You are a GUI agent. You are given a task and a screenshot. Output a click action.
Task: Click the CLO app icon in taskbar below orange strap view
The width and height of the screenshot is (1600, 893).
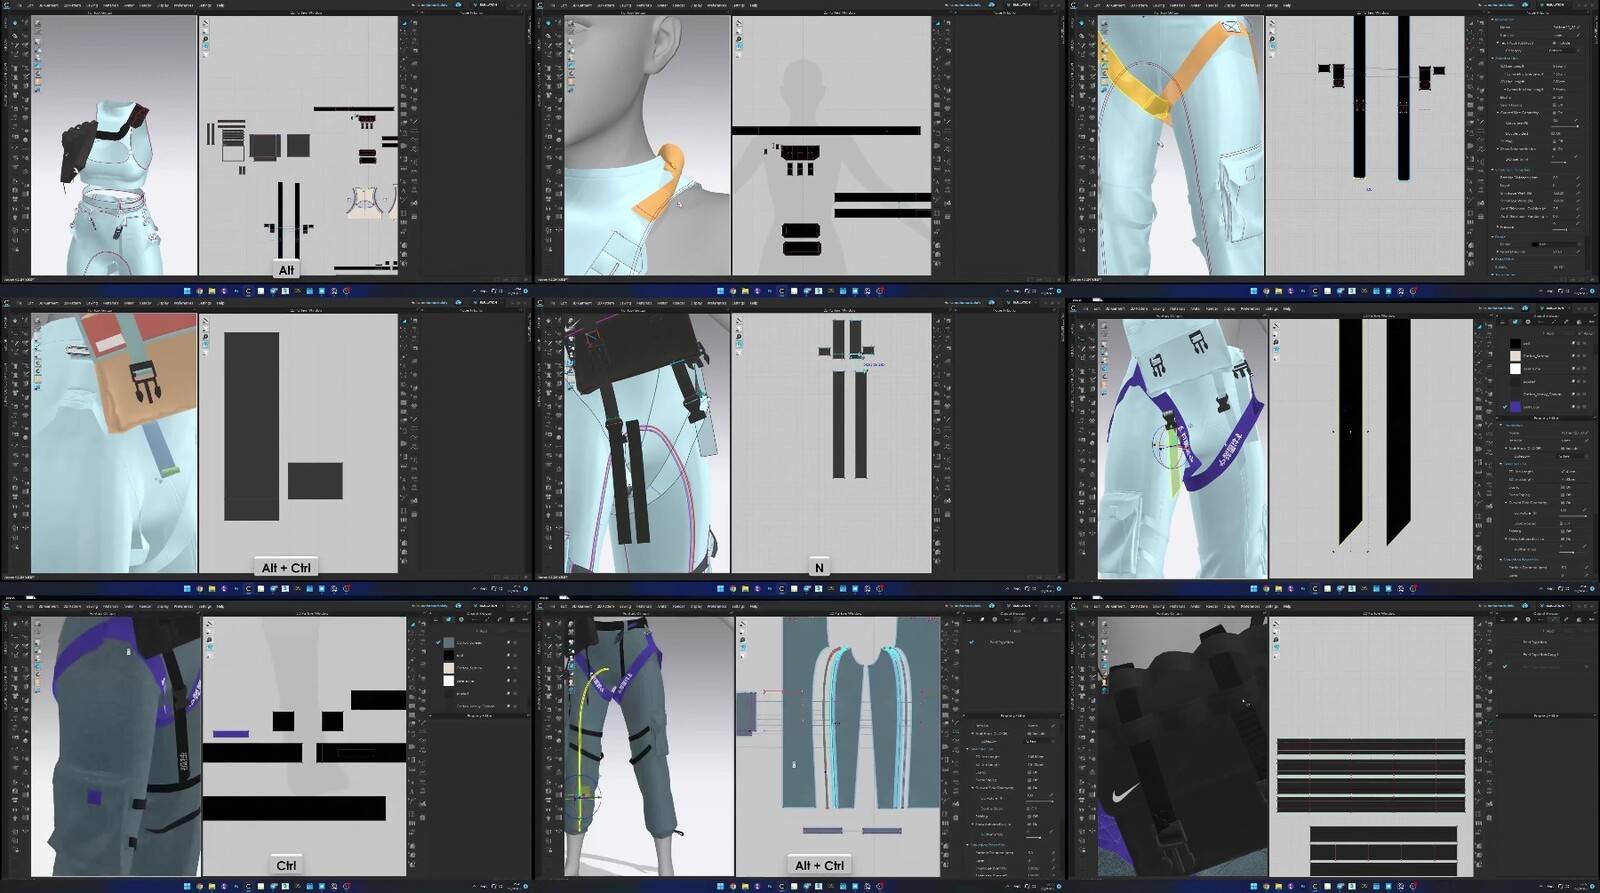coord(1315,291)
